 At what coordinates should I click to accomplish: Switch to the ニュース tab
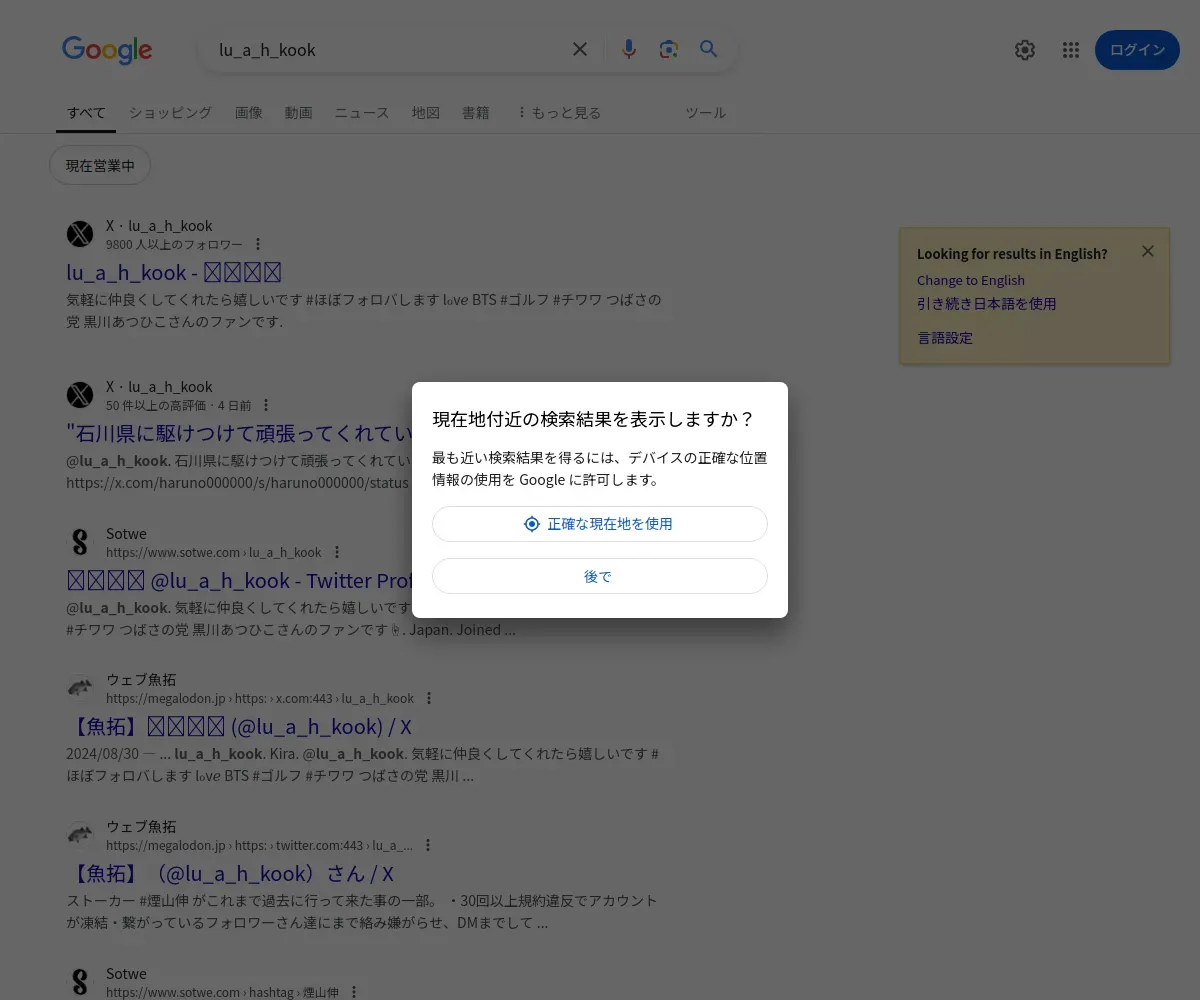coord(362,113)
